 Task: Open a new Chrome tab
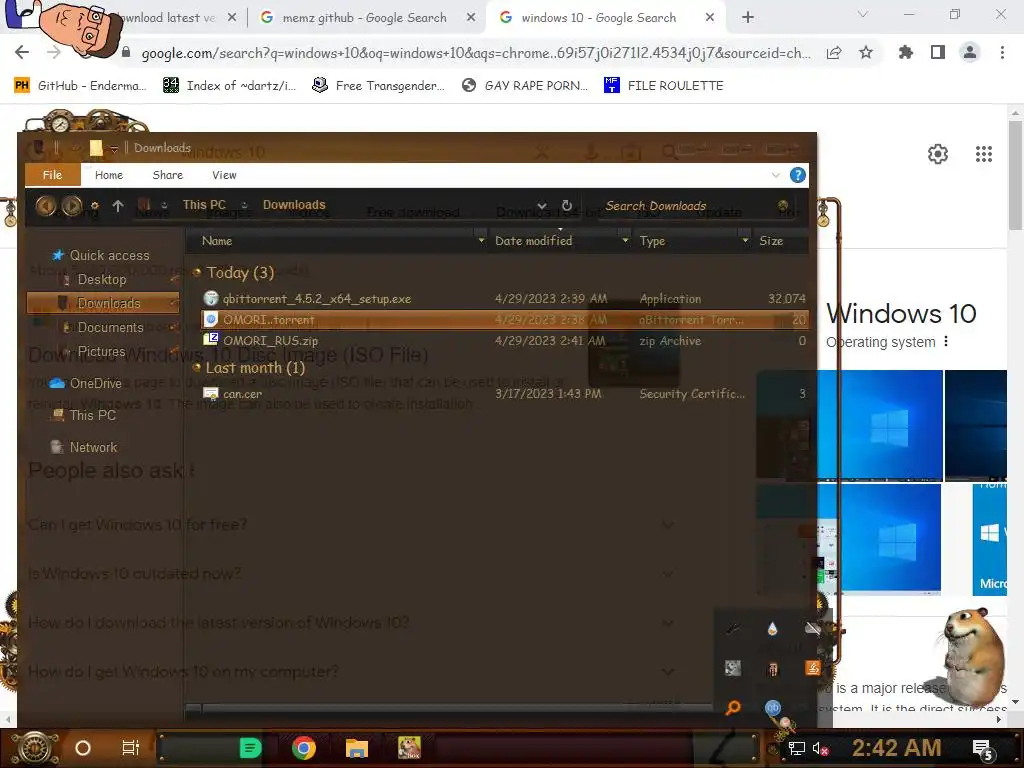[x=748, y=18]
